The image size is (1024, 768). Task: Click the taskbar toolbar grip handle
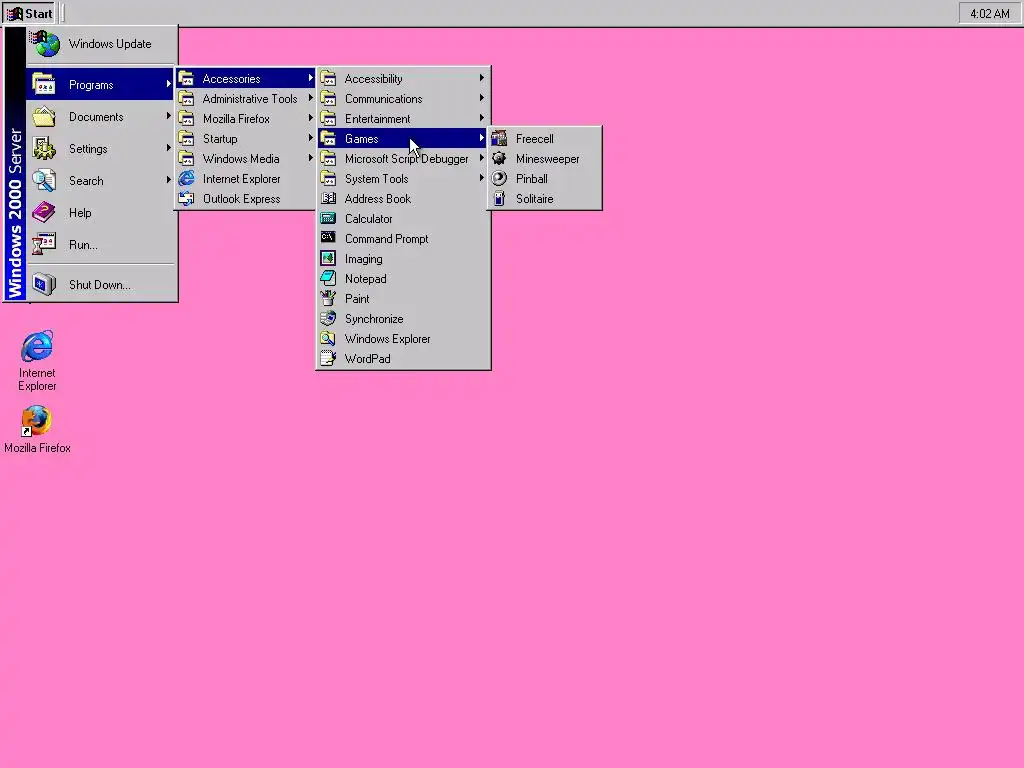pos(63,13)
